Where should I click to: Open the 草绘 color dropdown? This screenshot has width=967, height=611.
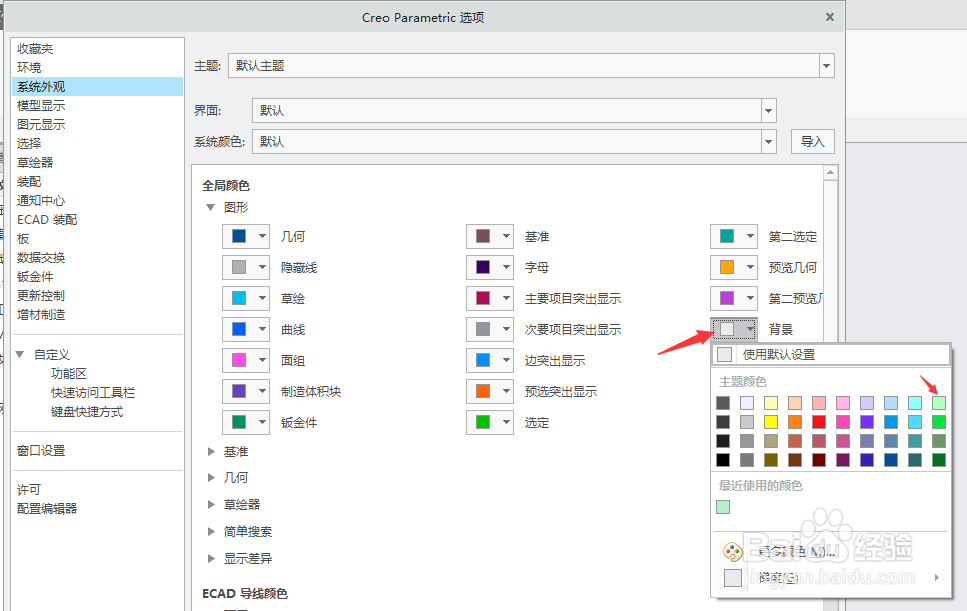click(x=246, y=298)
